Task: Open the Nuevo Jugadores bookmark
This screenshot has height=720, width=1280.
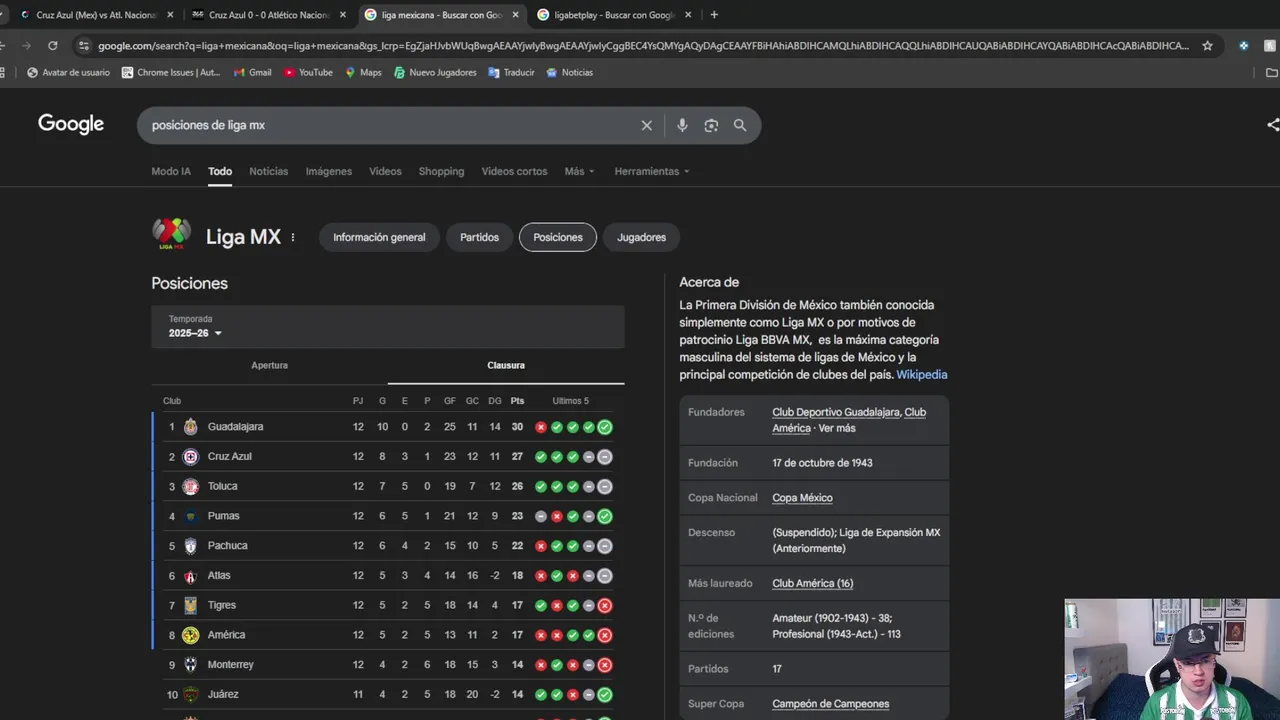Action: [435, 72]
